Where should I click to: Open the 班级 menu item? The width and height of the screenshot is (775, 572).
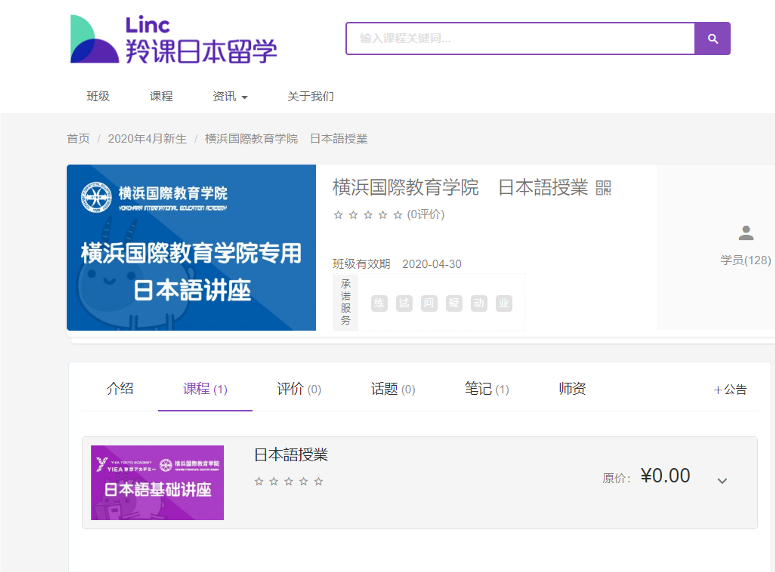tap(98, 96)
